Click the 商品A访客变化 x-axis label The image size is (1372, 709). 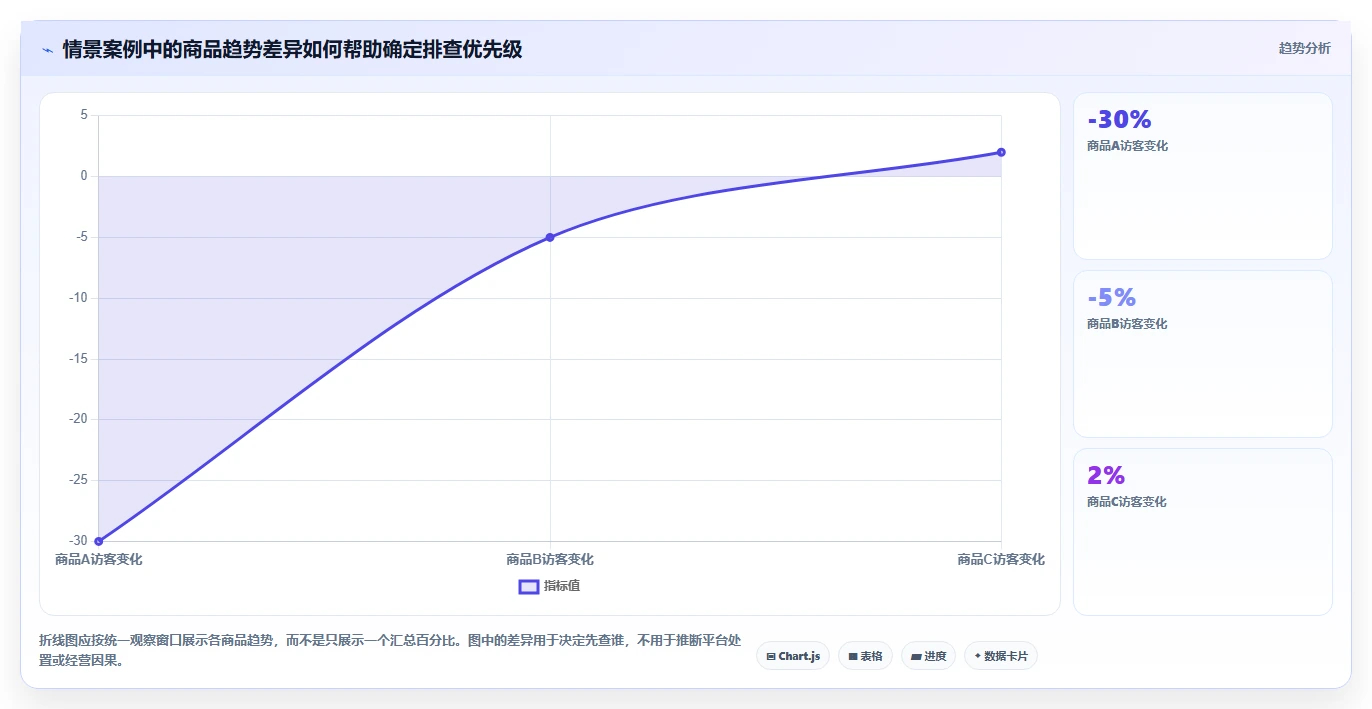[99, 560]
